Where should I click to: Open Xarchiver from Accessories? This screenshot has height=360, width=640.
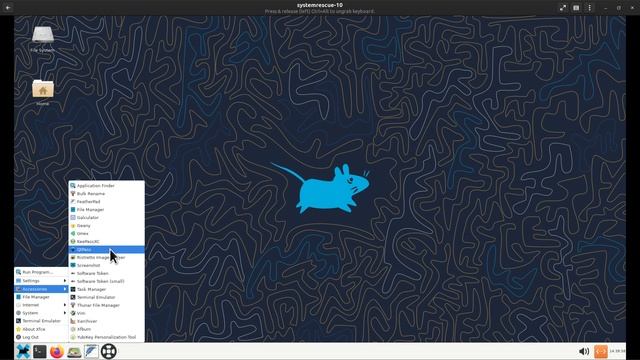point(107,321)
